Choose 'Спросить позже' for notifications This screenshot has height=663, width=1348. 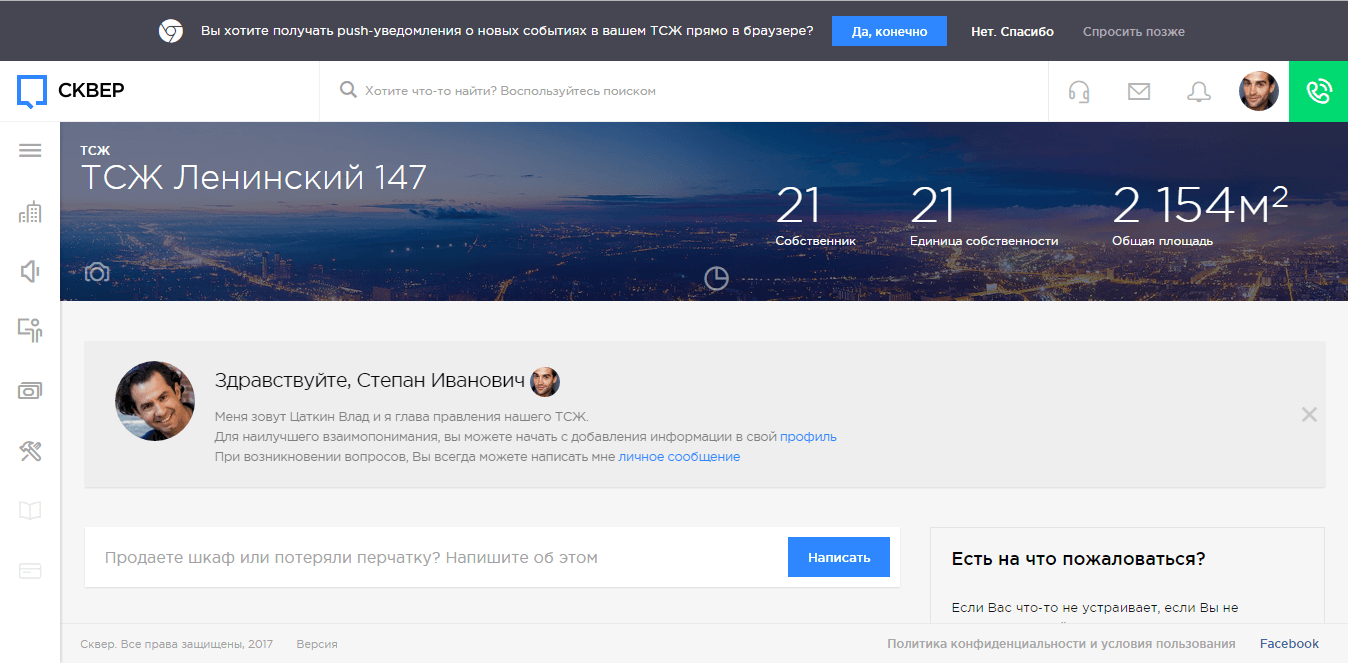[1133, 31]
